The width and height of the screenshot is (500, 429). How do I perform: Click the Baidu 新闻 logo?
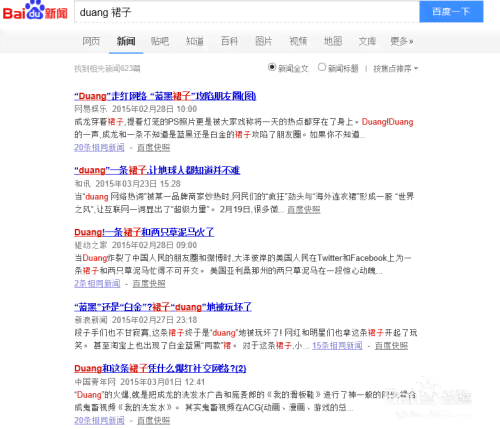35,11
